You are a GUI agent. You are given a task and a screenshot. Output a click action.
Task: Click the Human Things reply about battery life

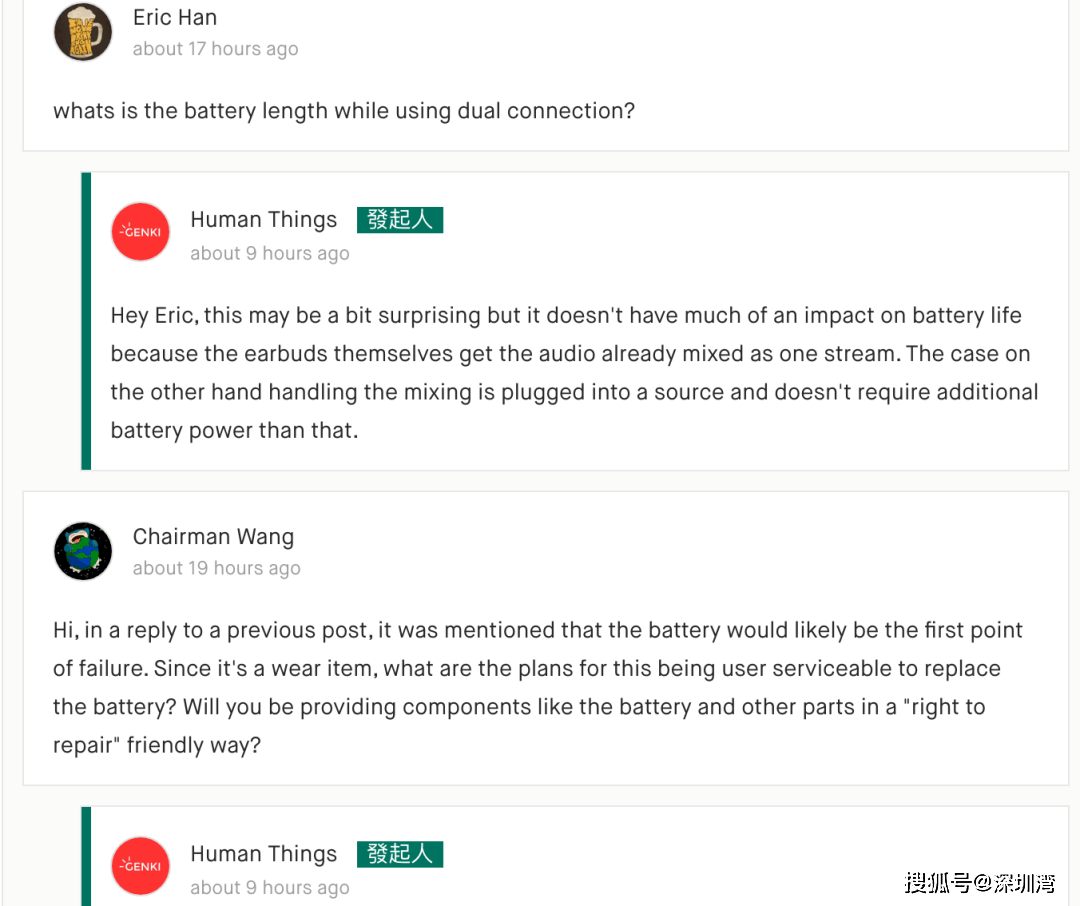574,373
